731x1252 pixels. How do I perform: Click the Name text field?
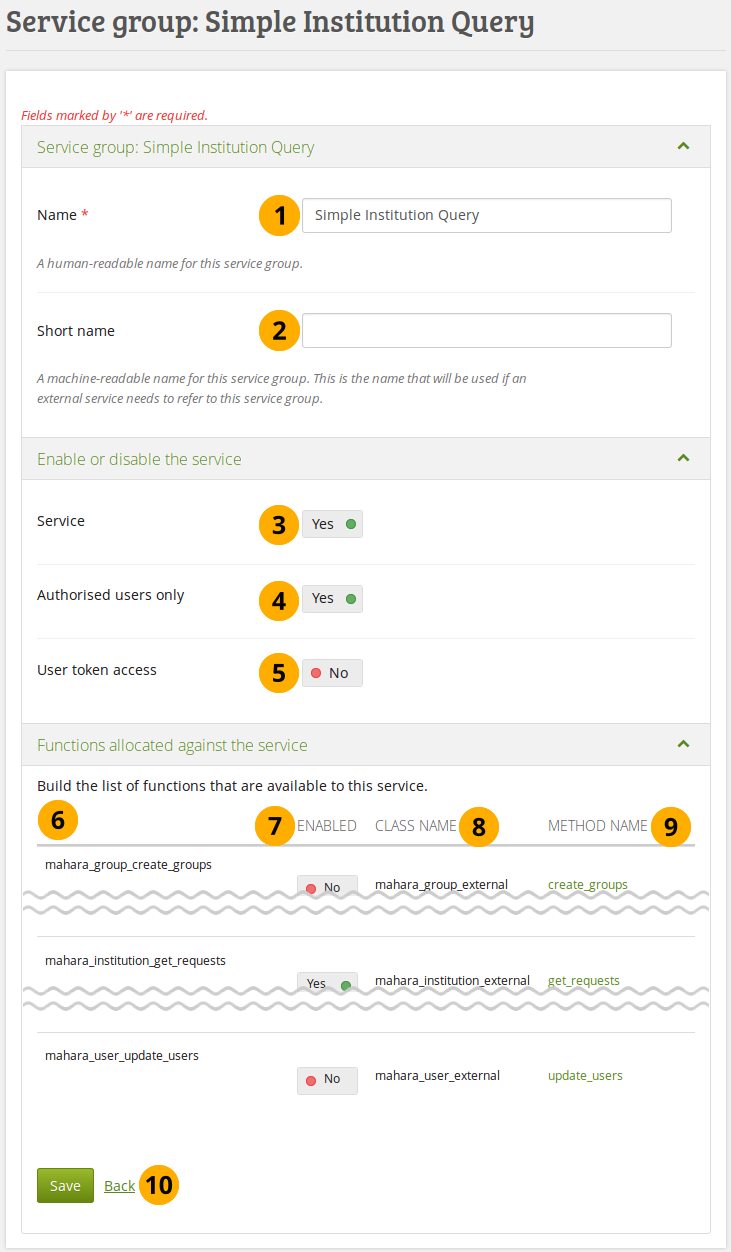(x=486, y=215)
